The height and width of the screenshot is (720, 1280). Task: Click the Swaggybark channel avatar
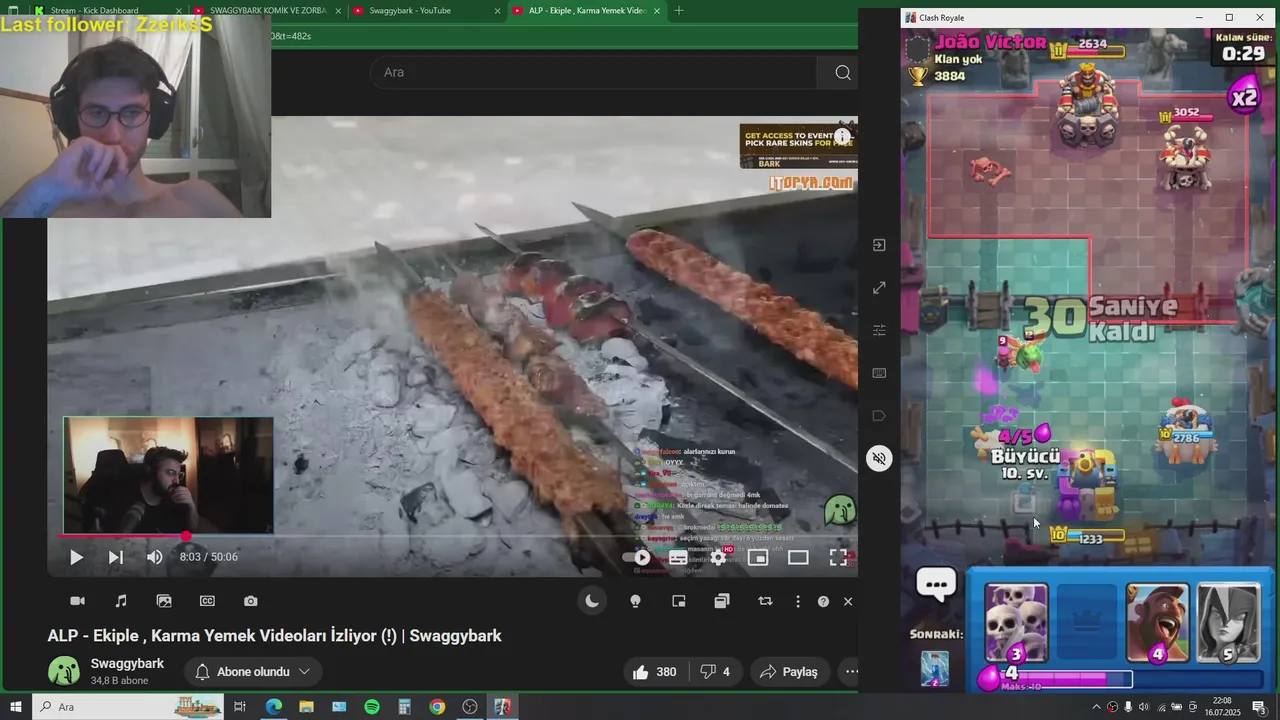(x=64, y=672)
